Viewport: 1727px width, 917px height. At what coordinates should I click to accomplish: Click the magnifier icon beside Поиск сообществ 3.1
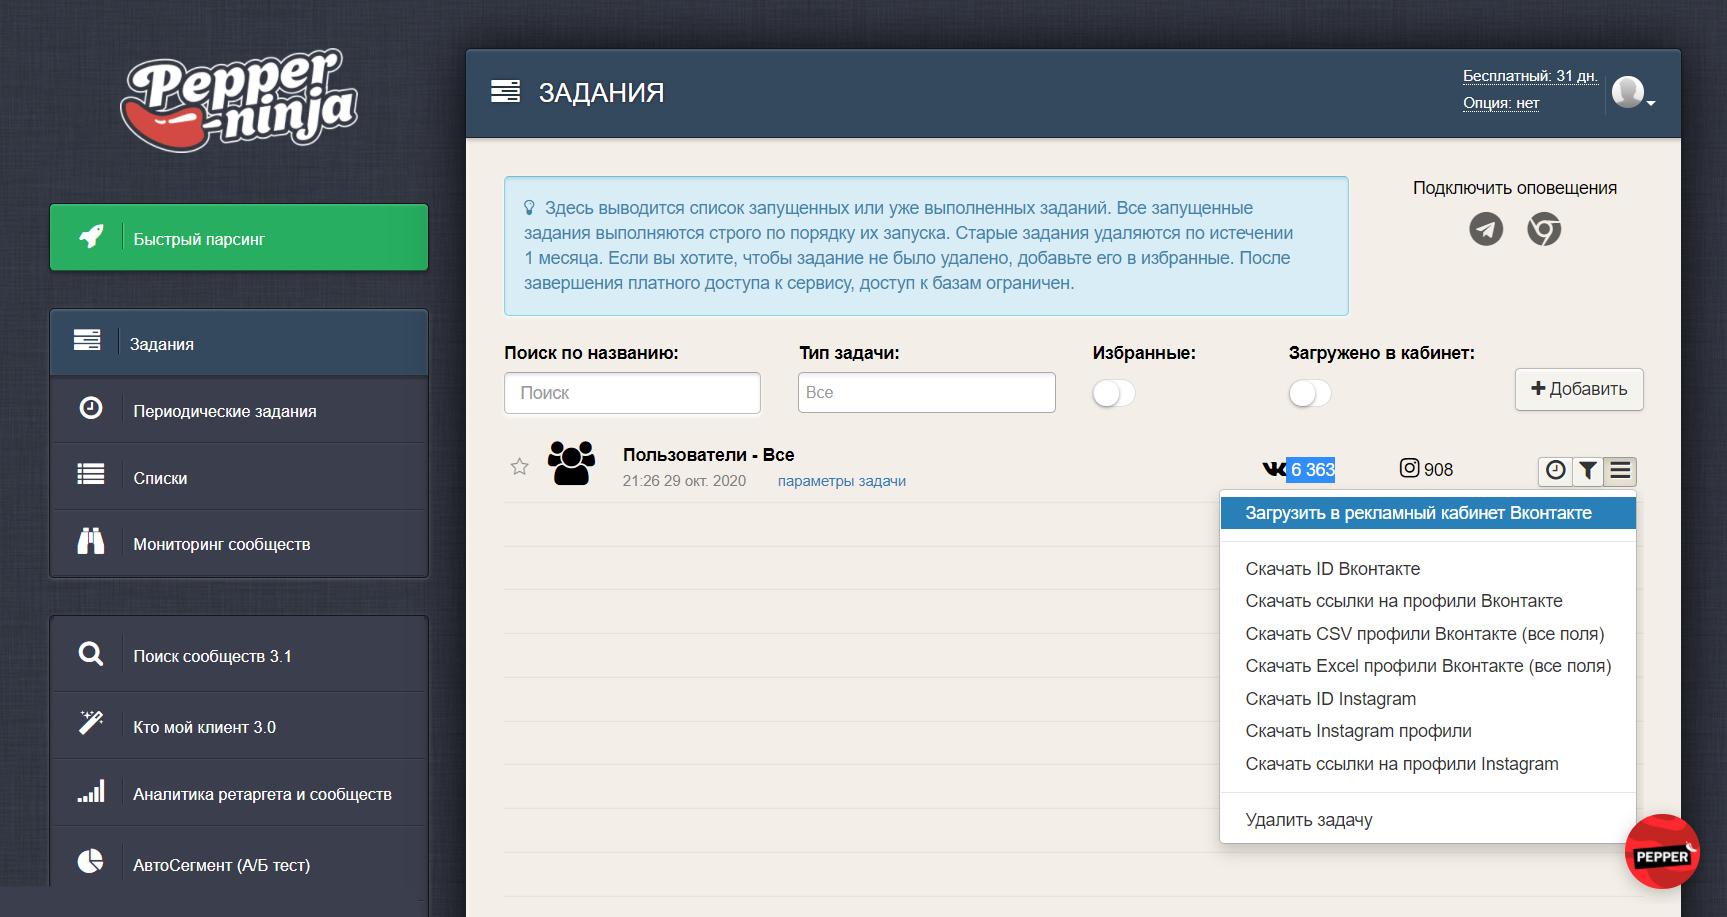click(91, 654)
